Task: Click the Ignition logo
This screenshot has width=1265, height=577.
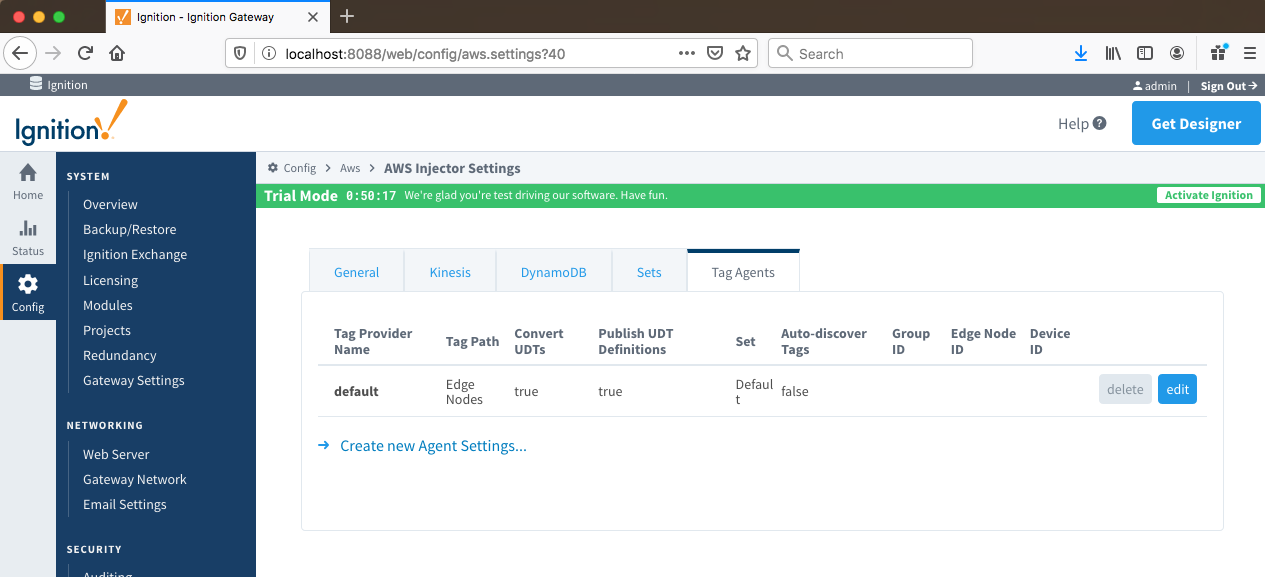Action: (71, 124)
